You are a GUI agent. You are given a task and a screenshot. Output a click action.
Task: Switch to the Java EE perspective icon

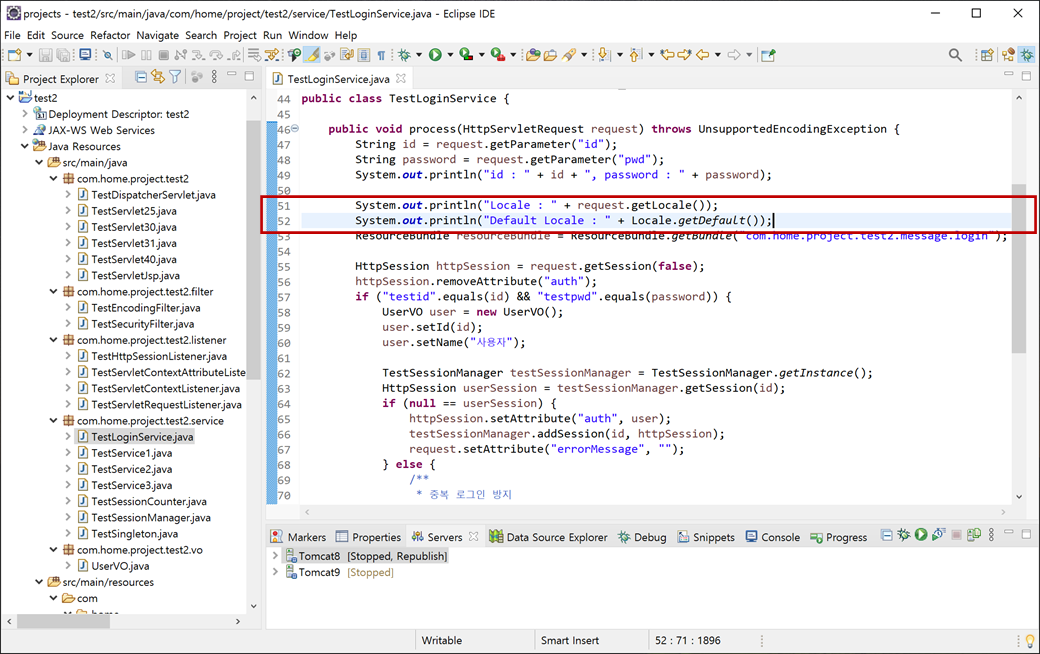coord(1008,55)
